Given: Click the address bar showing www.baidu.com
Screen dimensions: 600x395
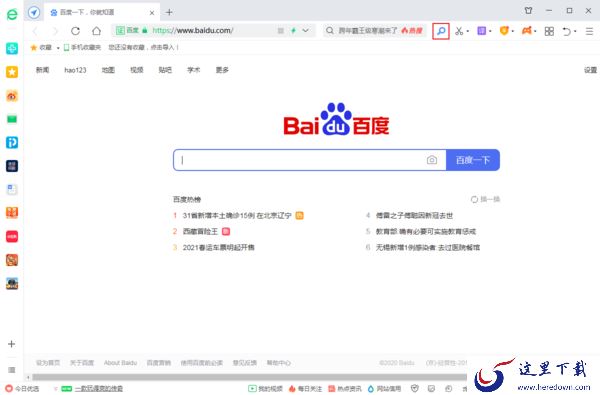Looking at the screenshot, I should (212, 31).
